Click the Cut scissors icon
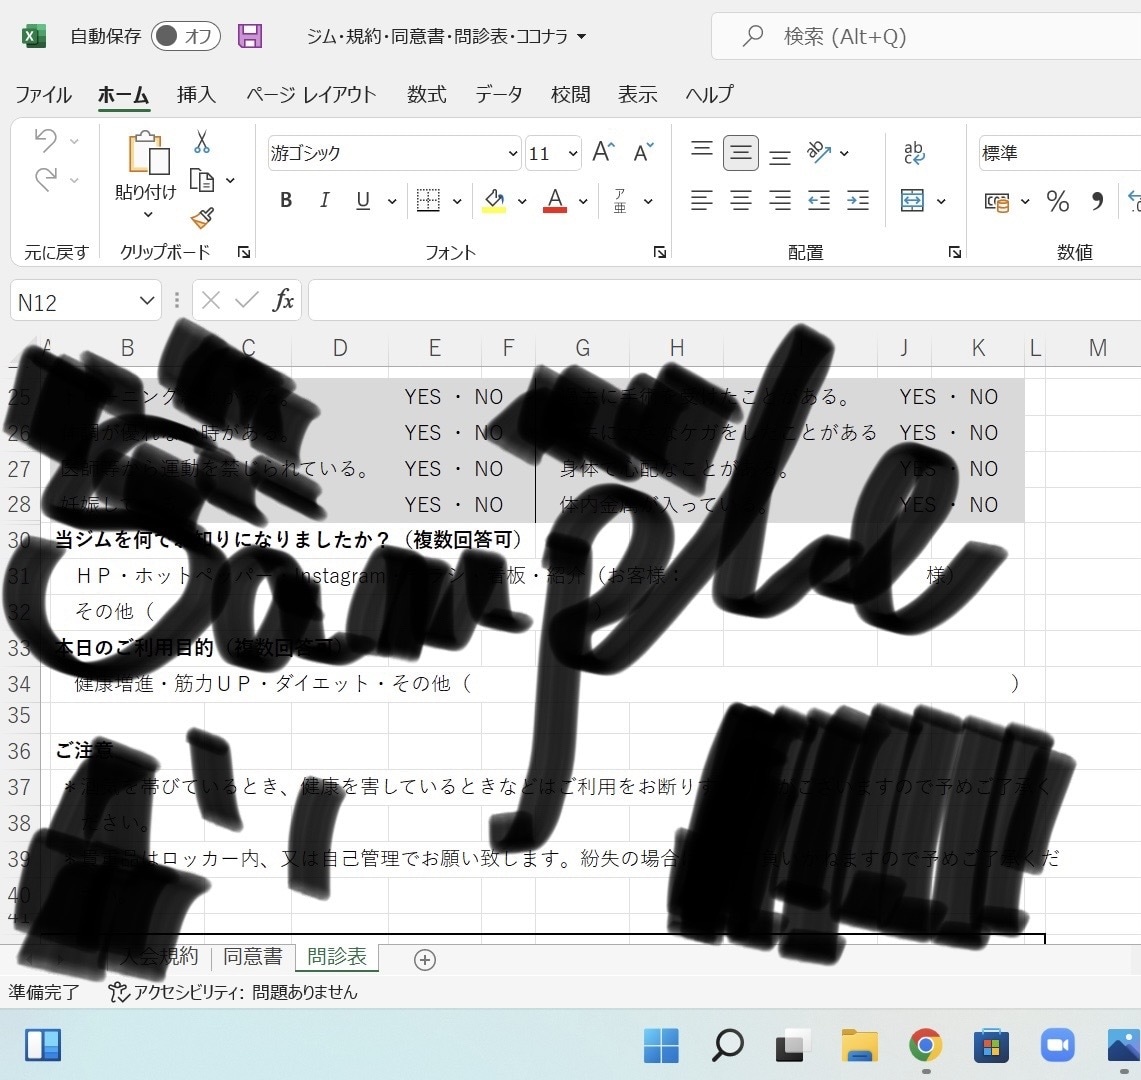The height and width of the screenshot is (1080, 1141). tap(202, 142)
